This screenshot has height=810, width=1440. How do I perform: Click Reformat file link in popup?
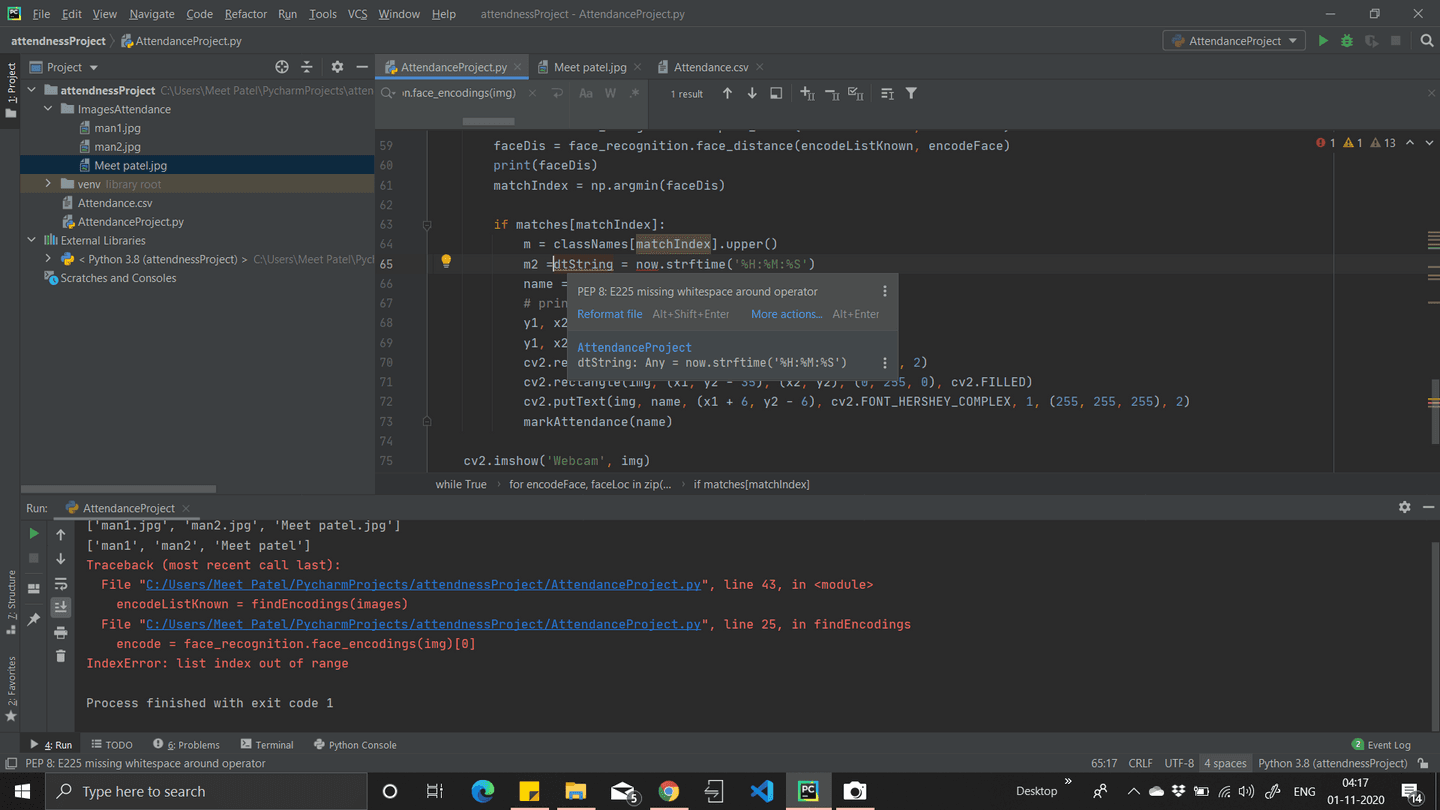pyautogui.click(x=609, y=314)
